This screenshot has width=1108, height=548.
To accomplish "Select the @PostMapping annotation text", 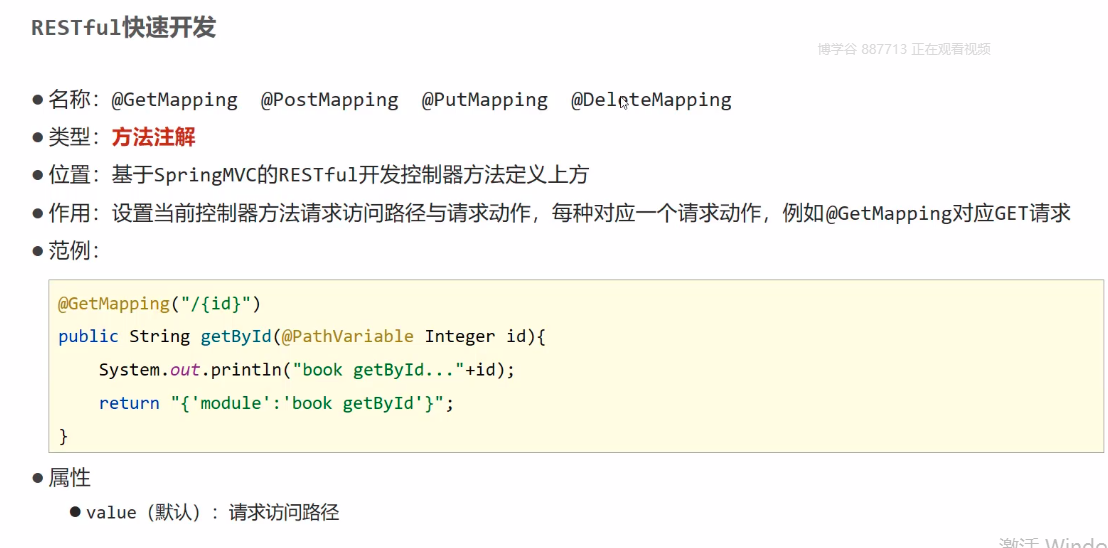I will click(x=329, y=99).
